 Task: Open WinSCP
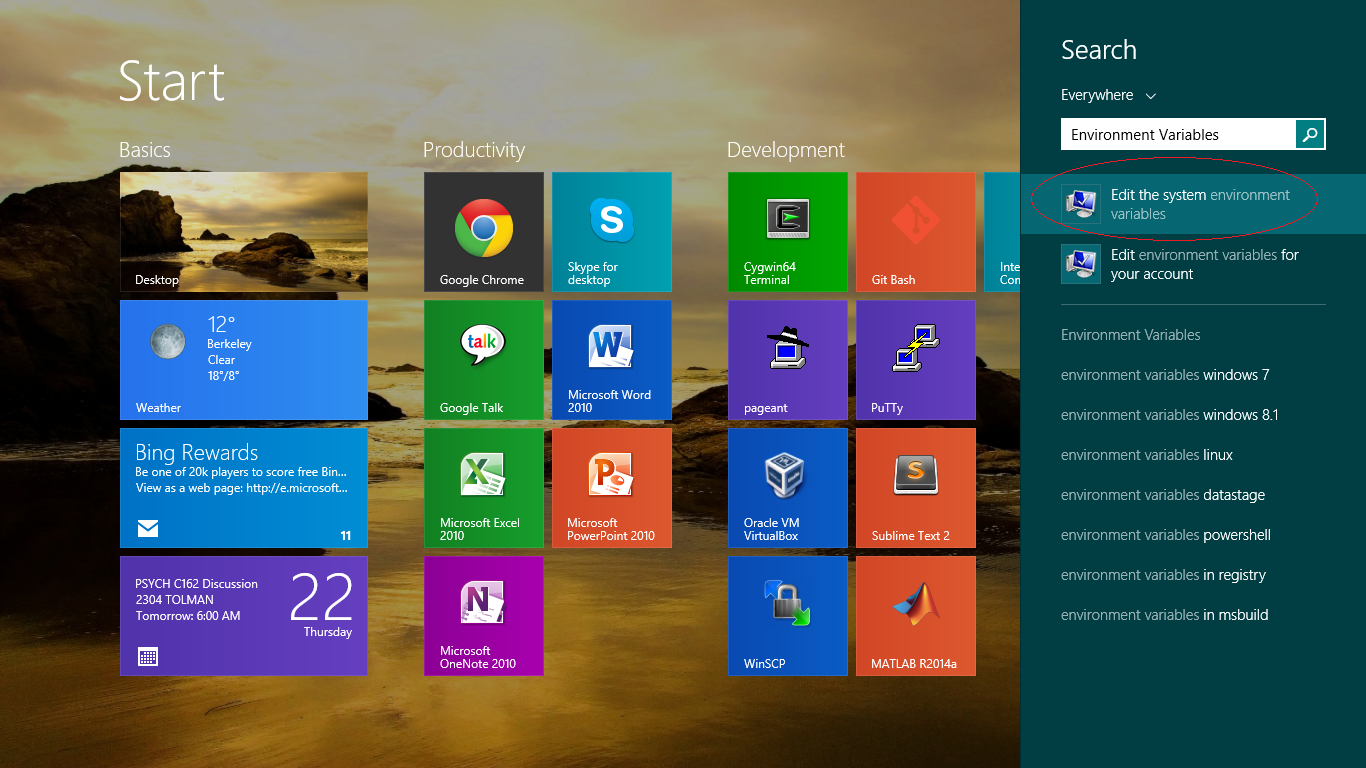pos(787,616)
